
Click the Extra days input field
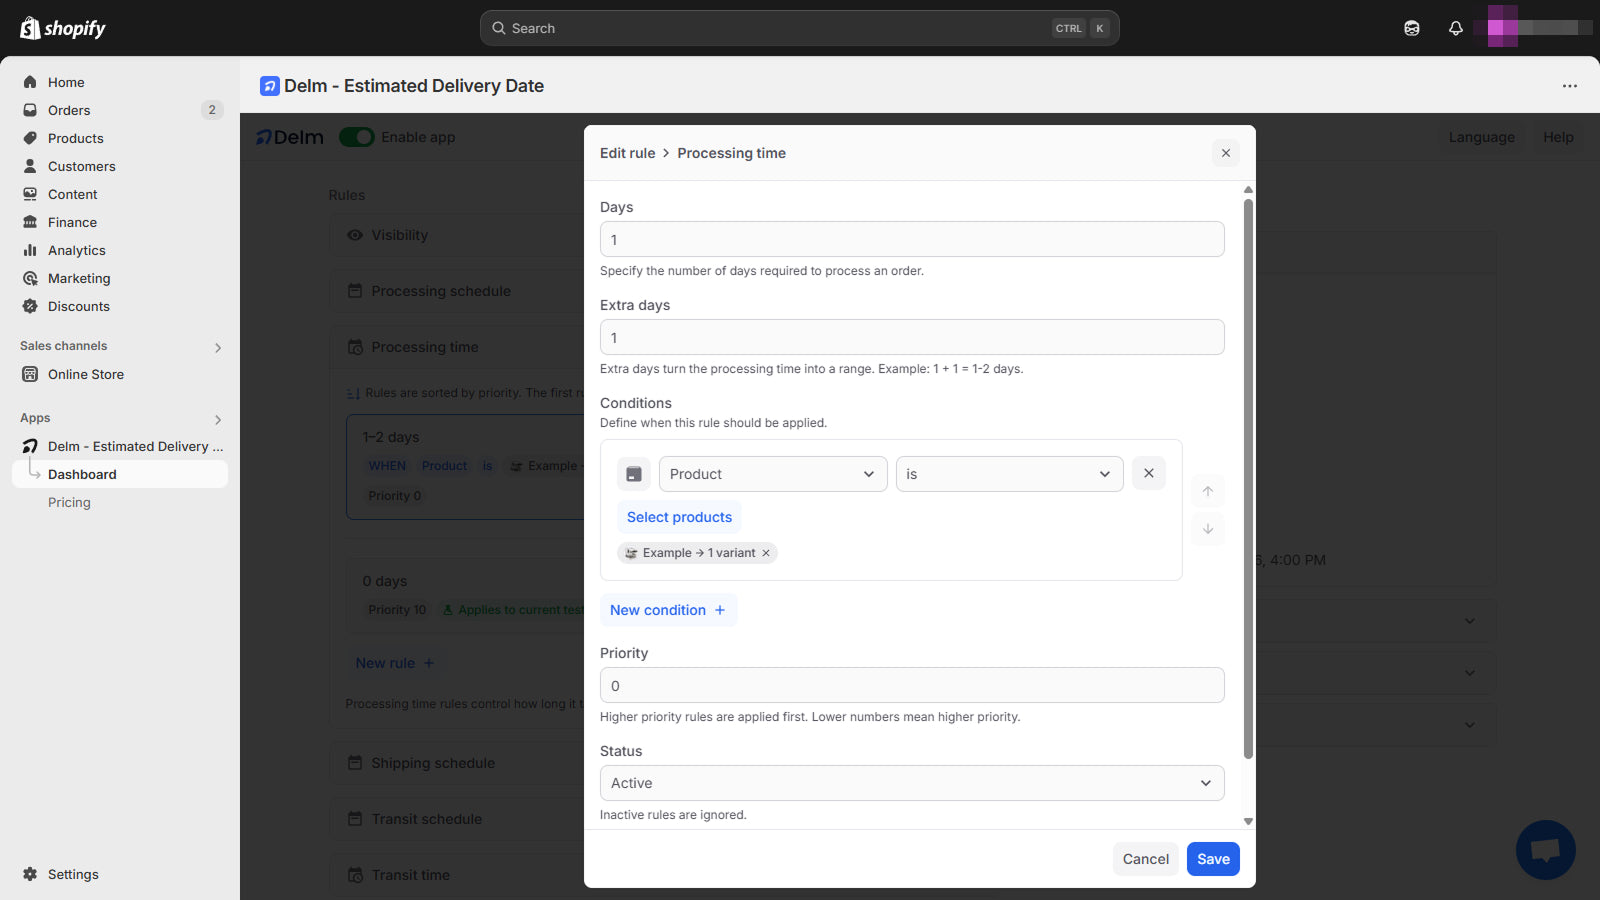tap(912, 337)
